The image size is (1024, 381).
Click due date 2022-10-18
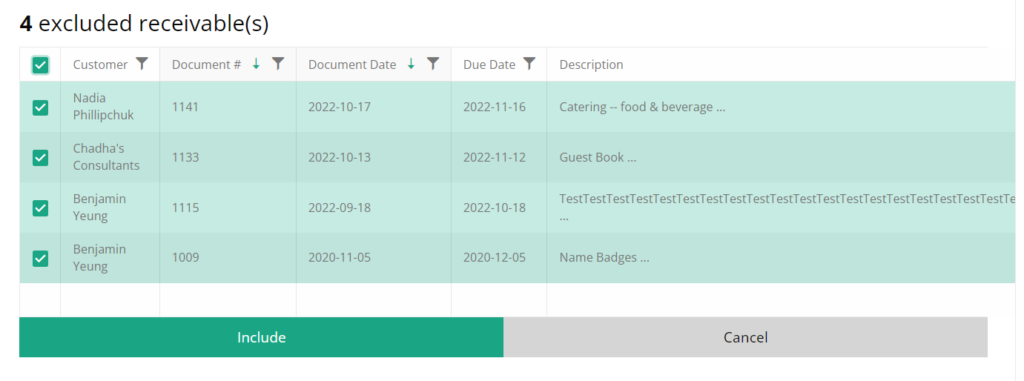point(494,208)
